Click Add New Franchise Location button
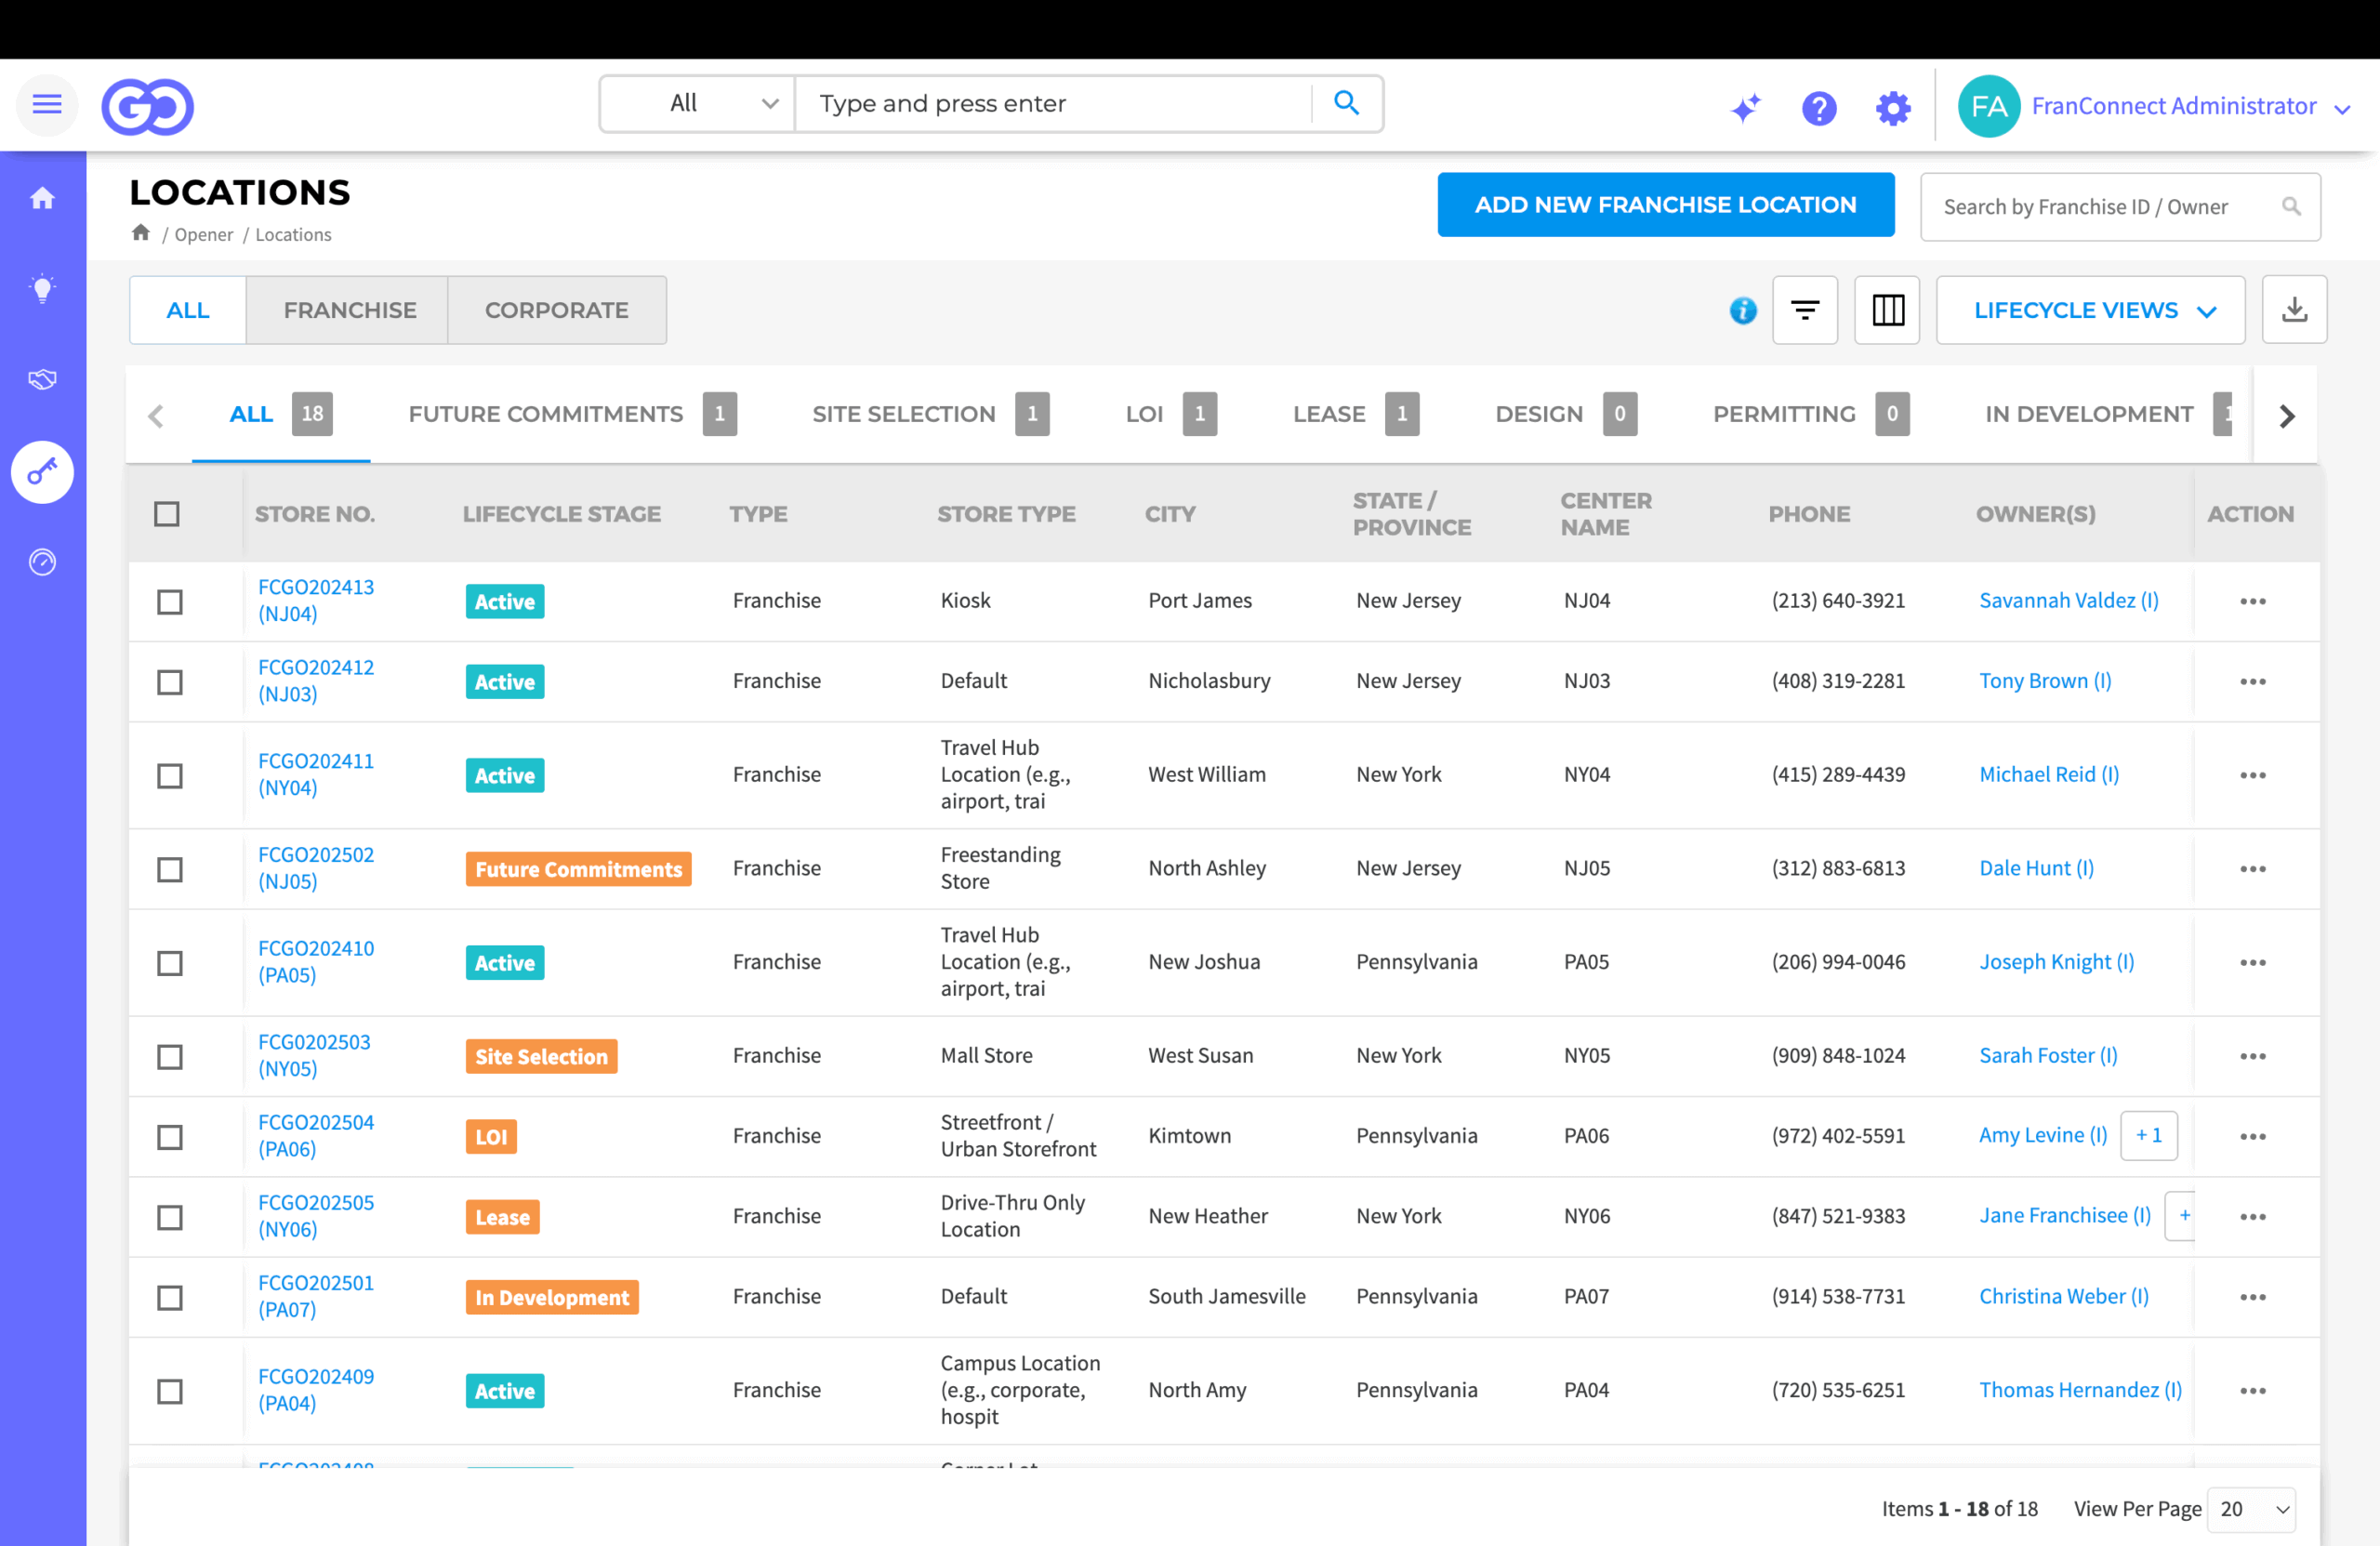The width and height of the screenshot is (2380, 1546). 1665,205
